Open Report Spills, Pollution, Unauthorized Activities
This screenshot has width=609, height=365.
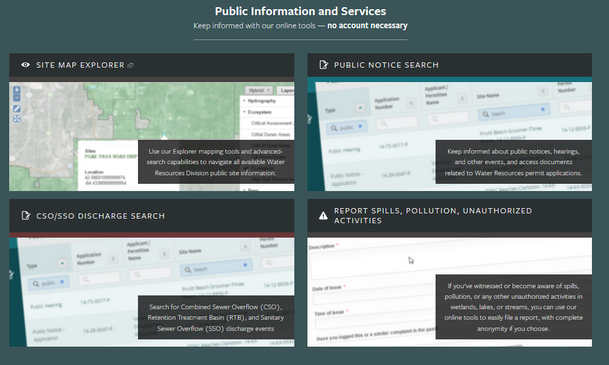tap(433, 216)
